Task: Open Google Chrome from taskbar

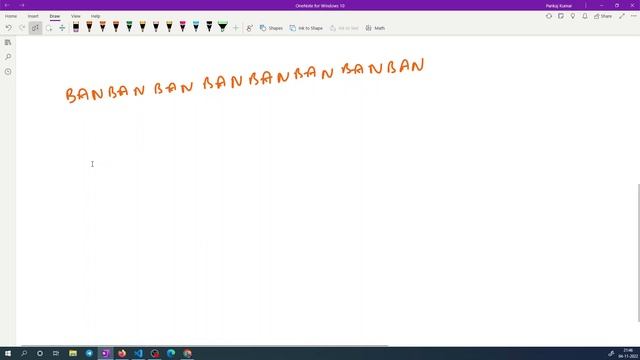Action: (x=187, y=353)
